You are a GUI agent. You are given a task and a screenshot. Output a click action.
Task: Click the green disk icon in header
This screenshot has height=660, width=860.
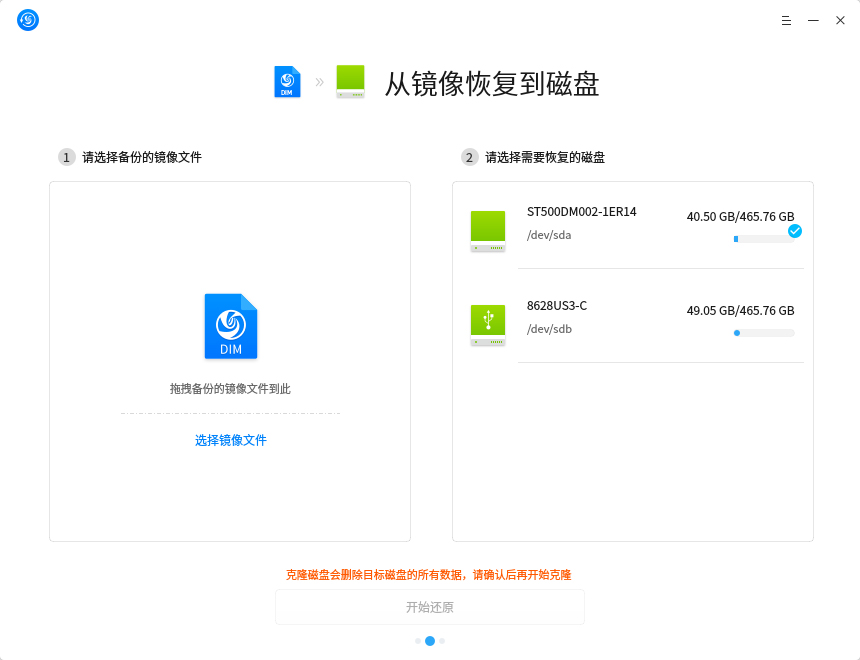point(350,82)
